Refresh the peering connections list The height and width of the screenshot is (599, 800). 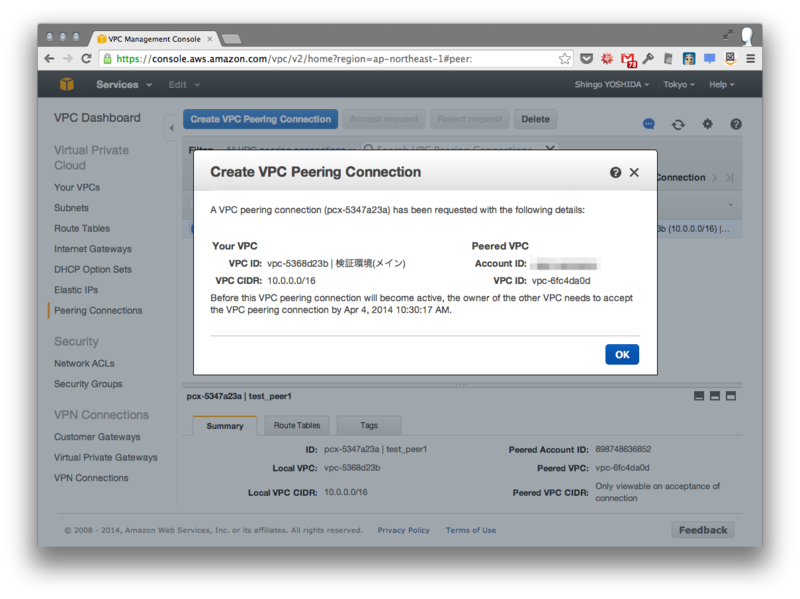[678, 124]
